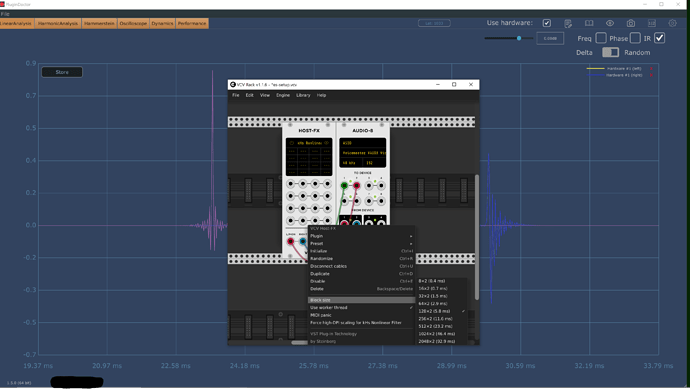Image resolution: width=690 pixels, height=389 pixels.
Task: Toggle the Use hardware checkbox
Action: (x=547, y=23)
